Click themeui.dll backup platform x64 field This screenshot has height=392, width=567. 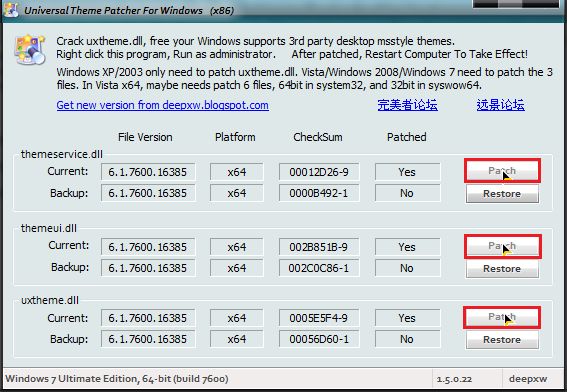(236, 268)
